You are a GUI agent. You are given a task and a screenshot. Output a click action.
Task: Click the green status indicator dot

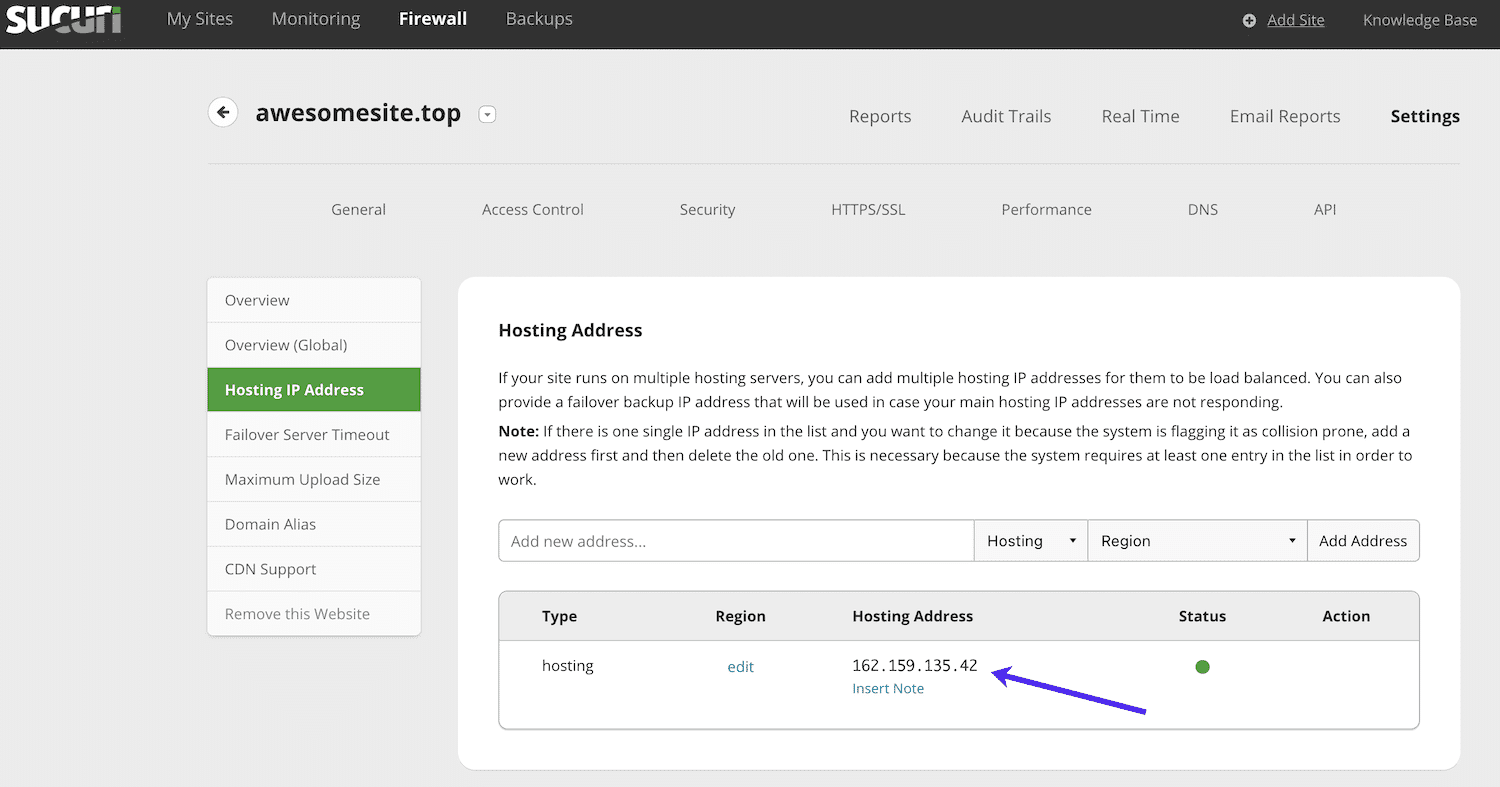tap(1202, 666)
